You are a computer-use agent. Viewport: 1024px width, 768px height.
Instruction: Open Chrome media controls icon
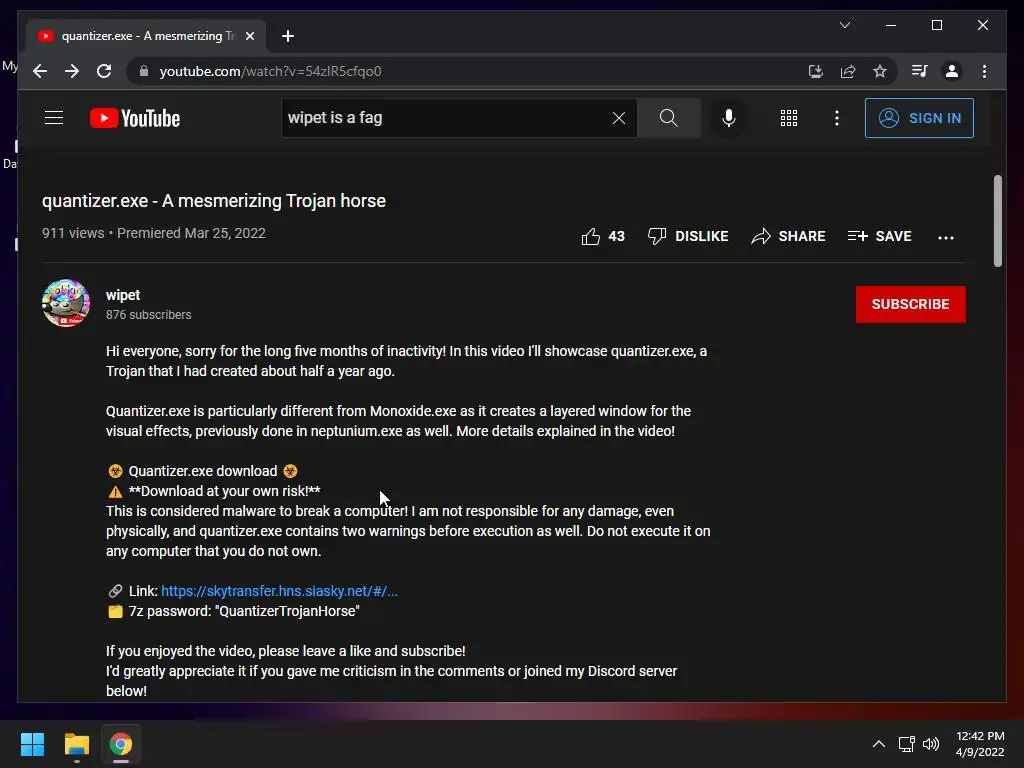pos(920,71)
